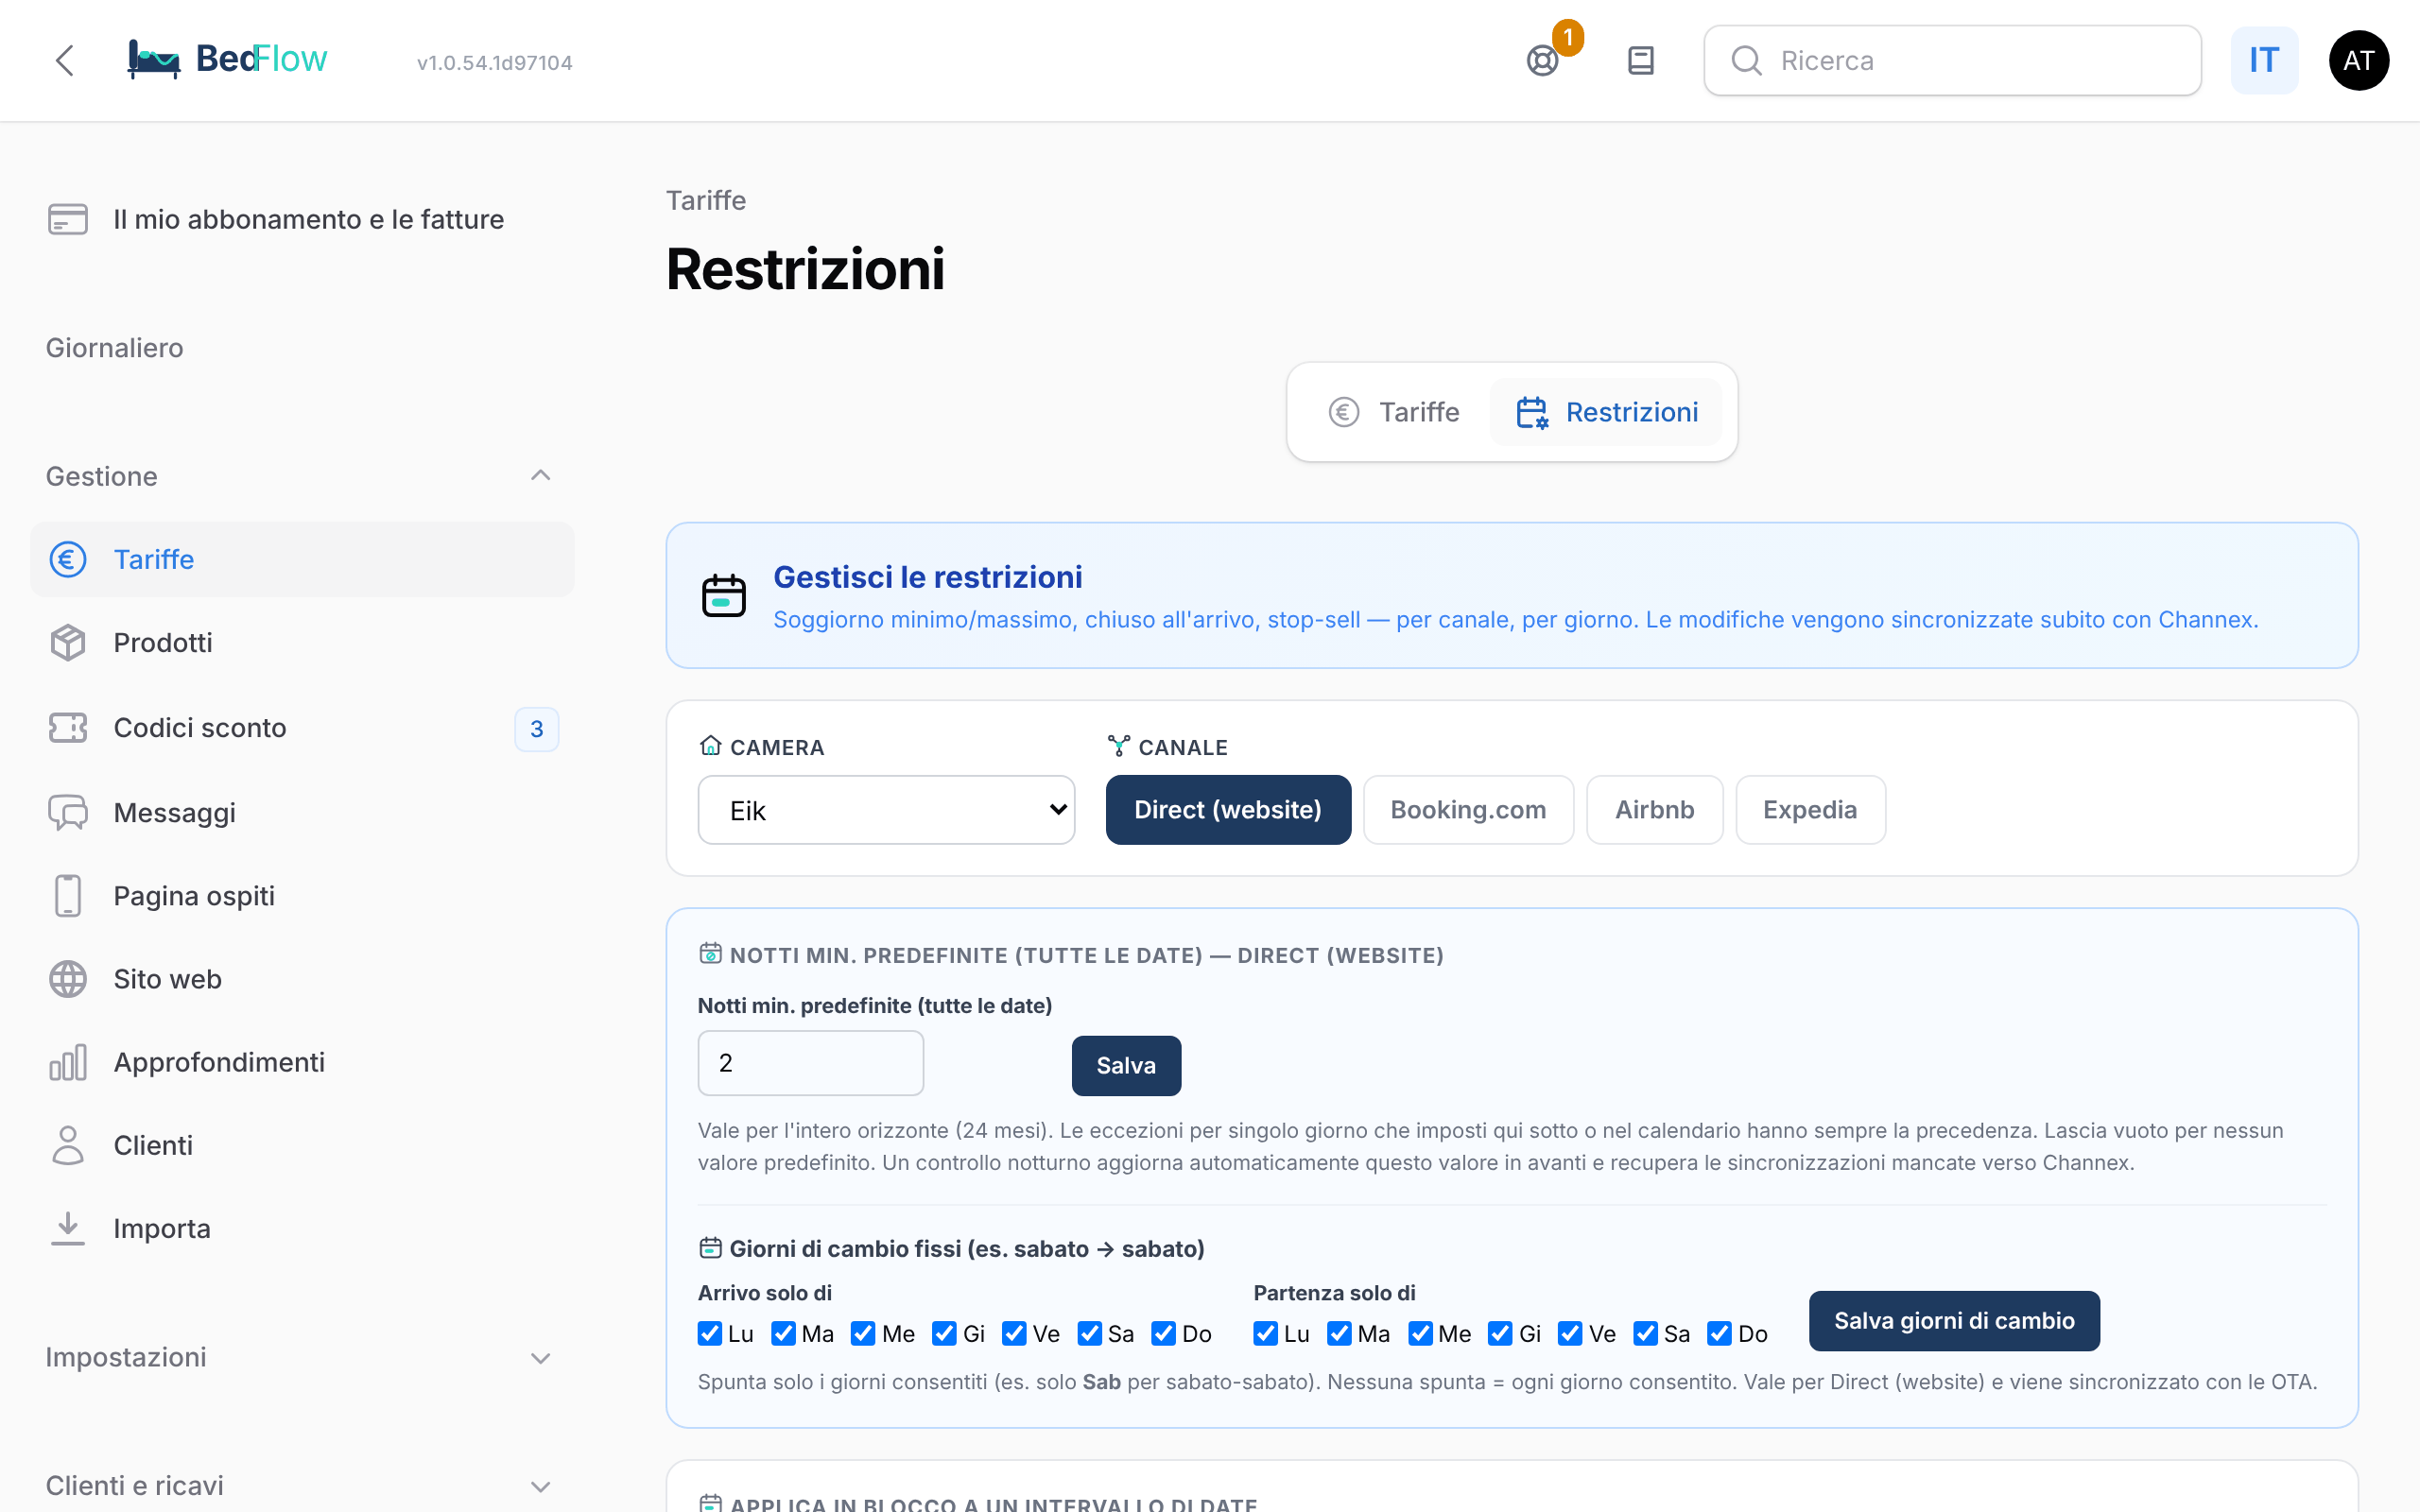Open the AT user avatar
Screen dimensions: 2420x1512
tap(2358, 60)
